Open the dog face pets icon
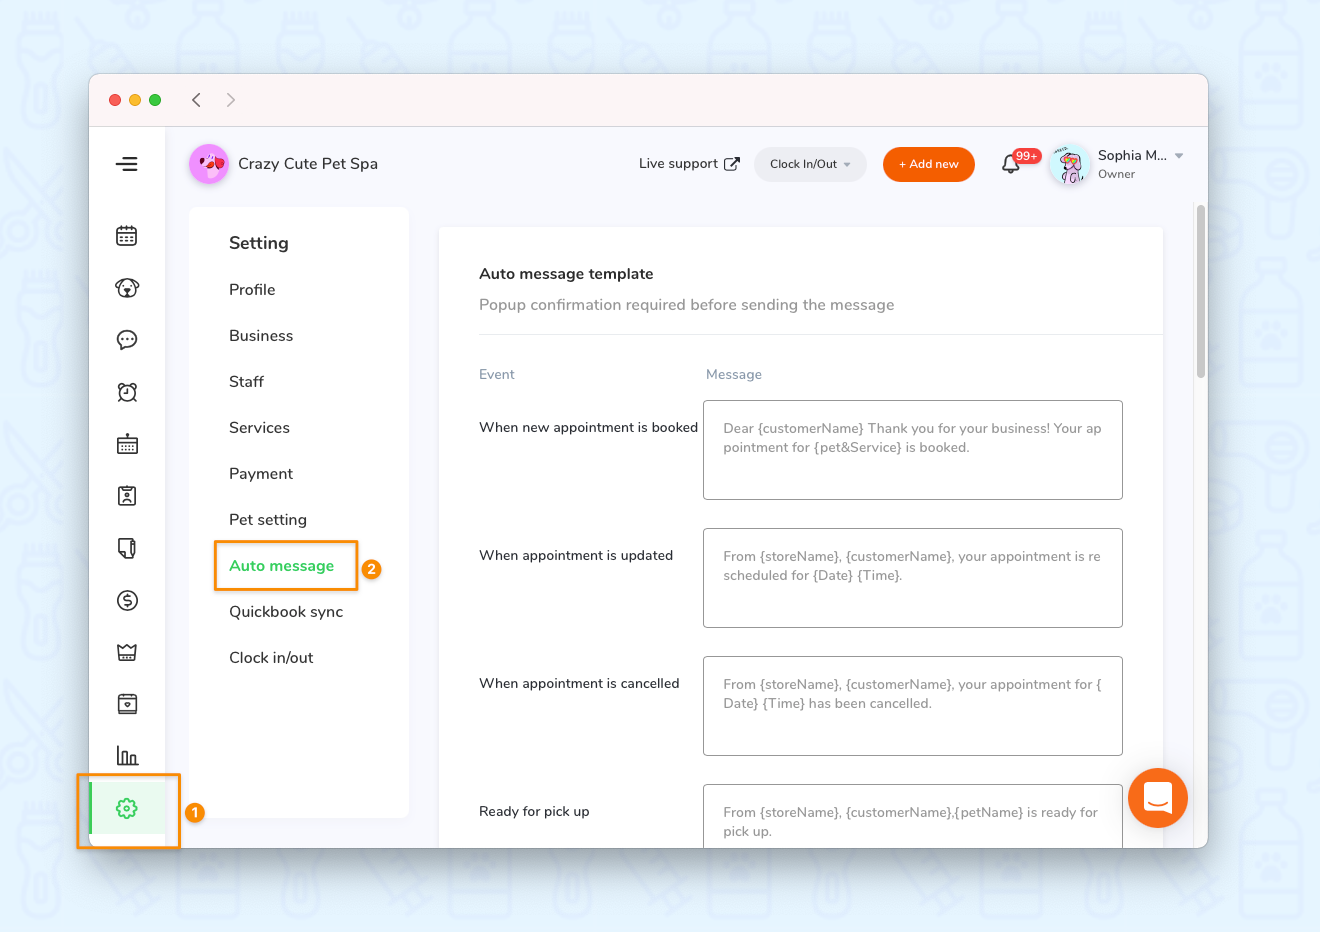This screenshot has height=932, width=1320. tap(127, 288)
